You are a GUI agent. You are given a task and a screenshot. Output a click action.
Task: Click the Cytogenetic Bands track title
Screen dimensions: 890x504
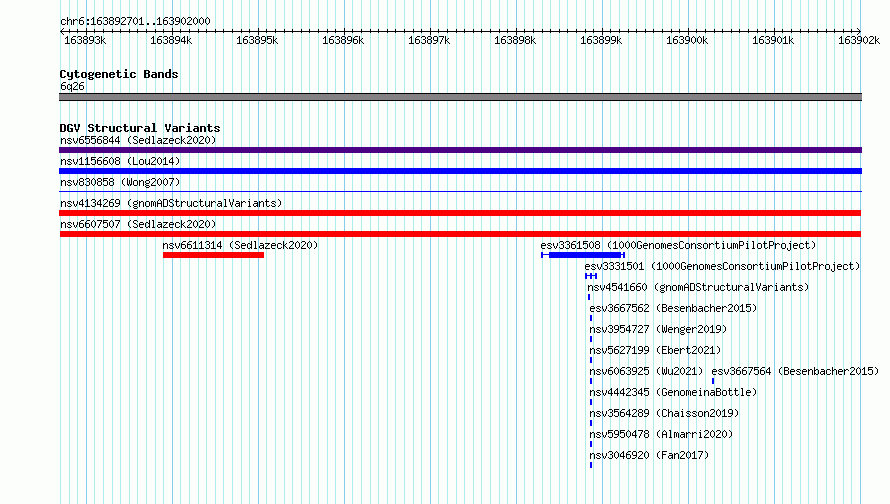[119, 74]
